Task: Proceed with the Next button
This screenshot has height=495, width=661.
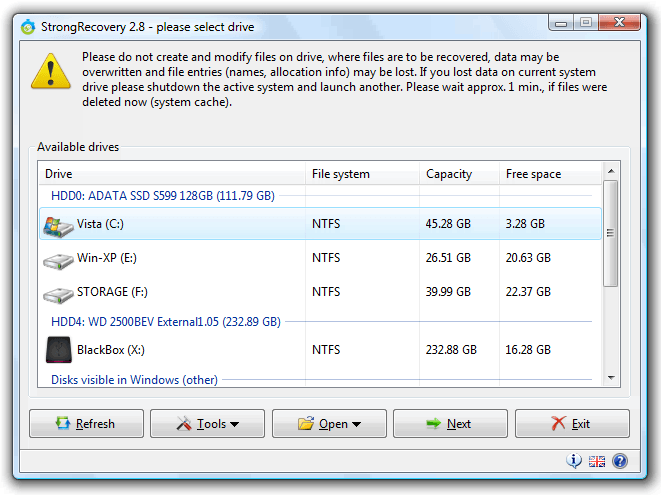Action: coord(450,424)
